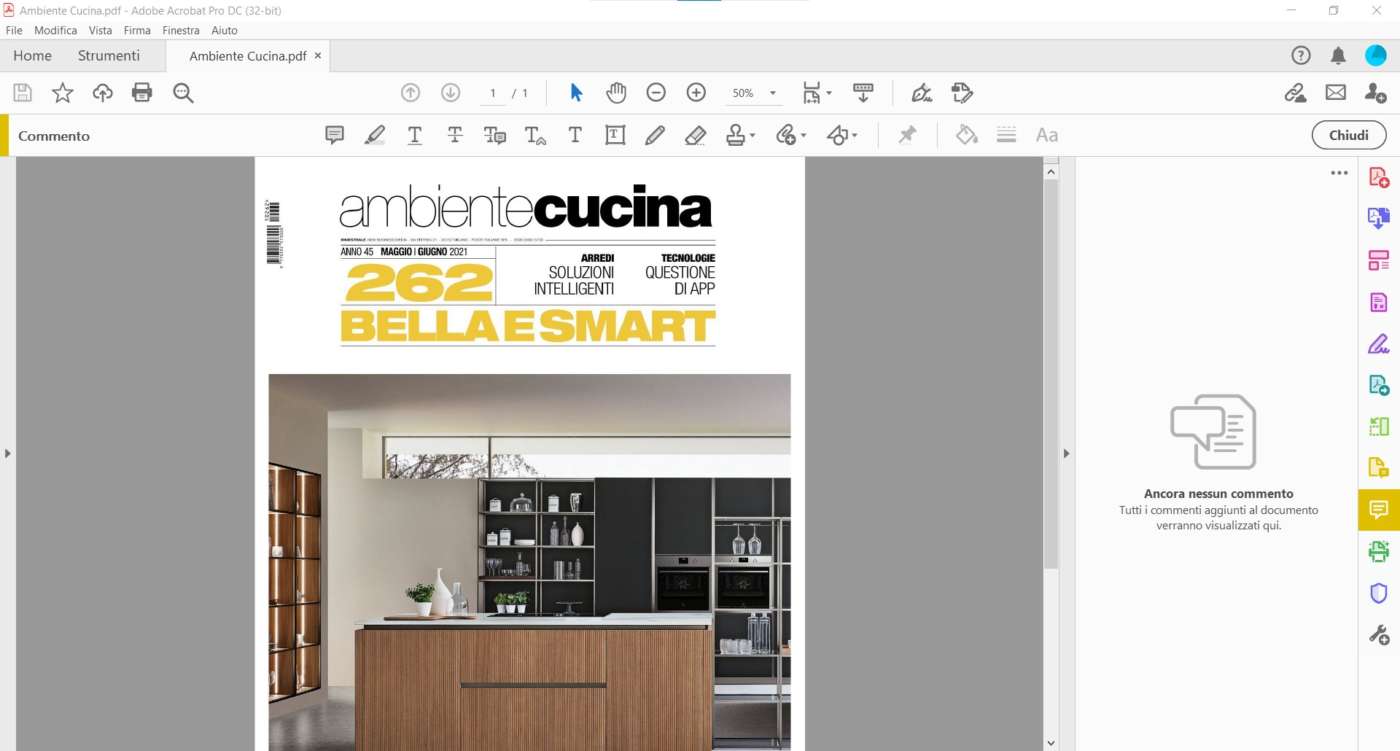Open the Finestra menu

pyautogui.click(x=181, y=30)
